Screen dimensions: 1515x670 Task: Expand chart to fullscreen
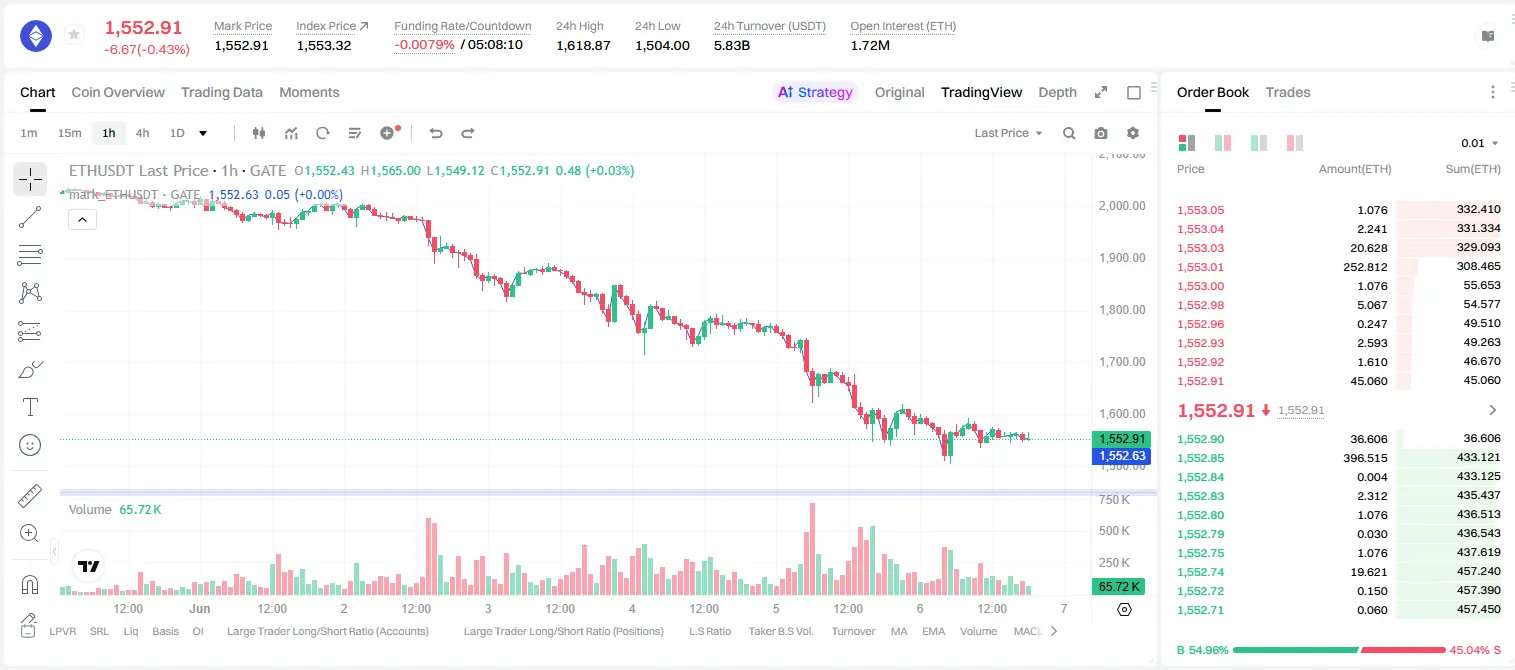[x=1101, y=92]
